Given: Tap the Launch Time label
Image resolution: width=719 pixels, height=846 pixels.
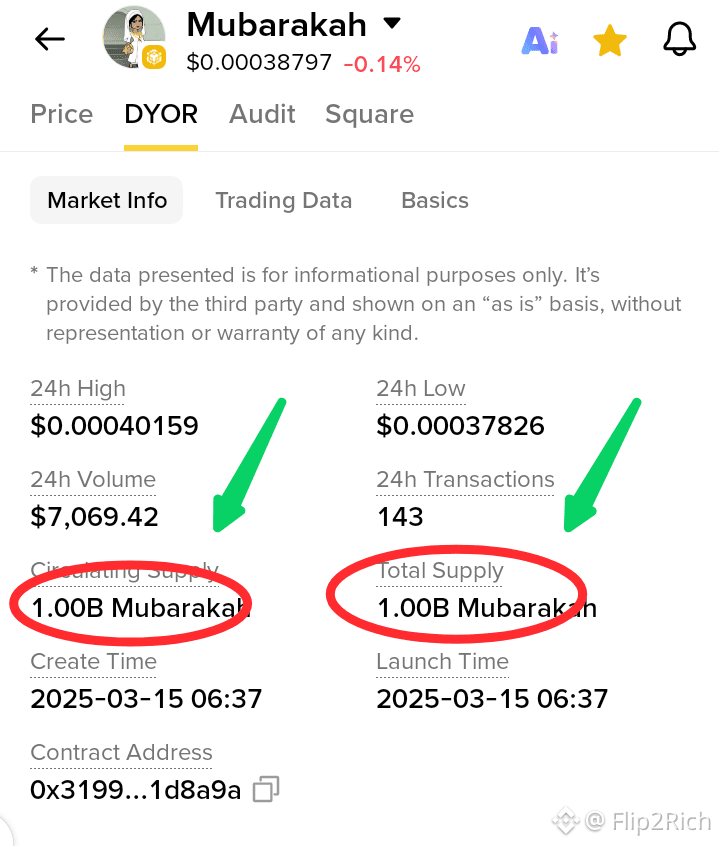Looking at the screenshot, I should point(442,661).
